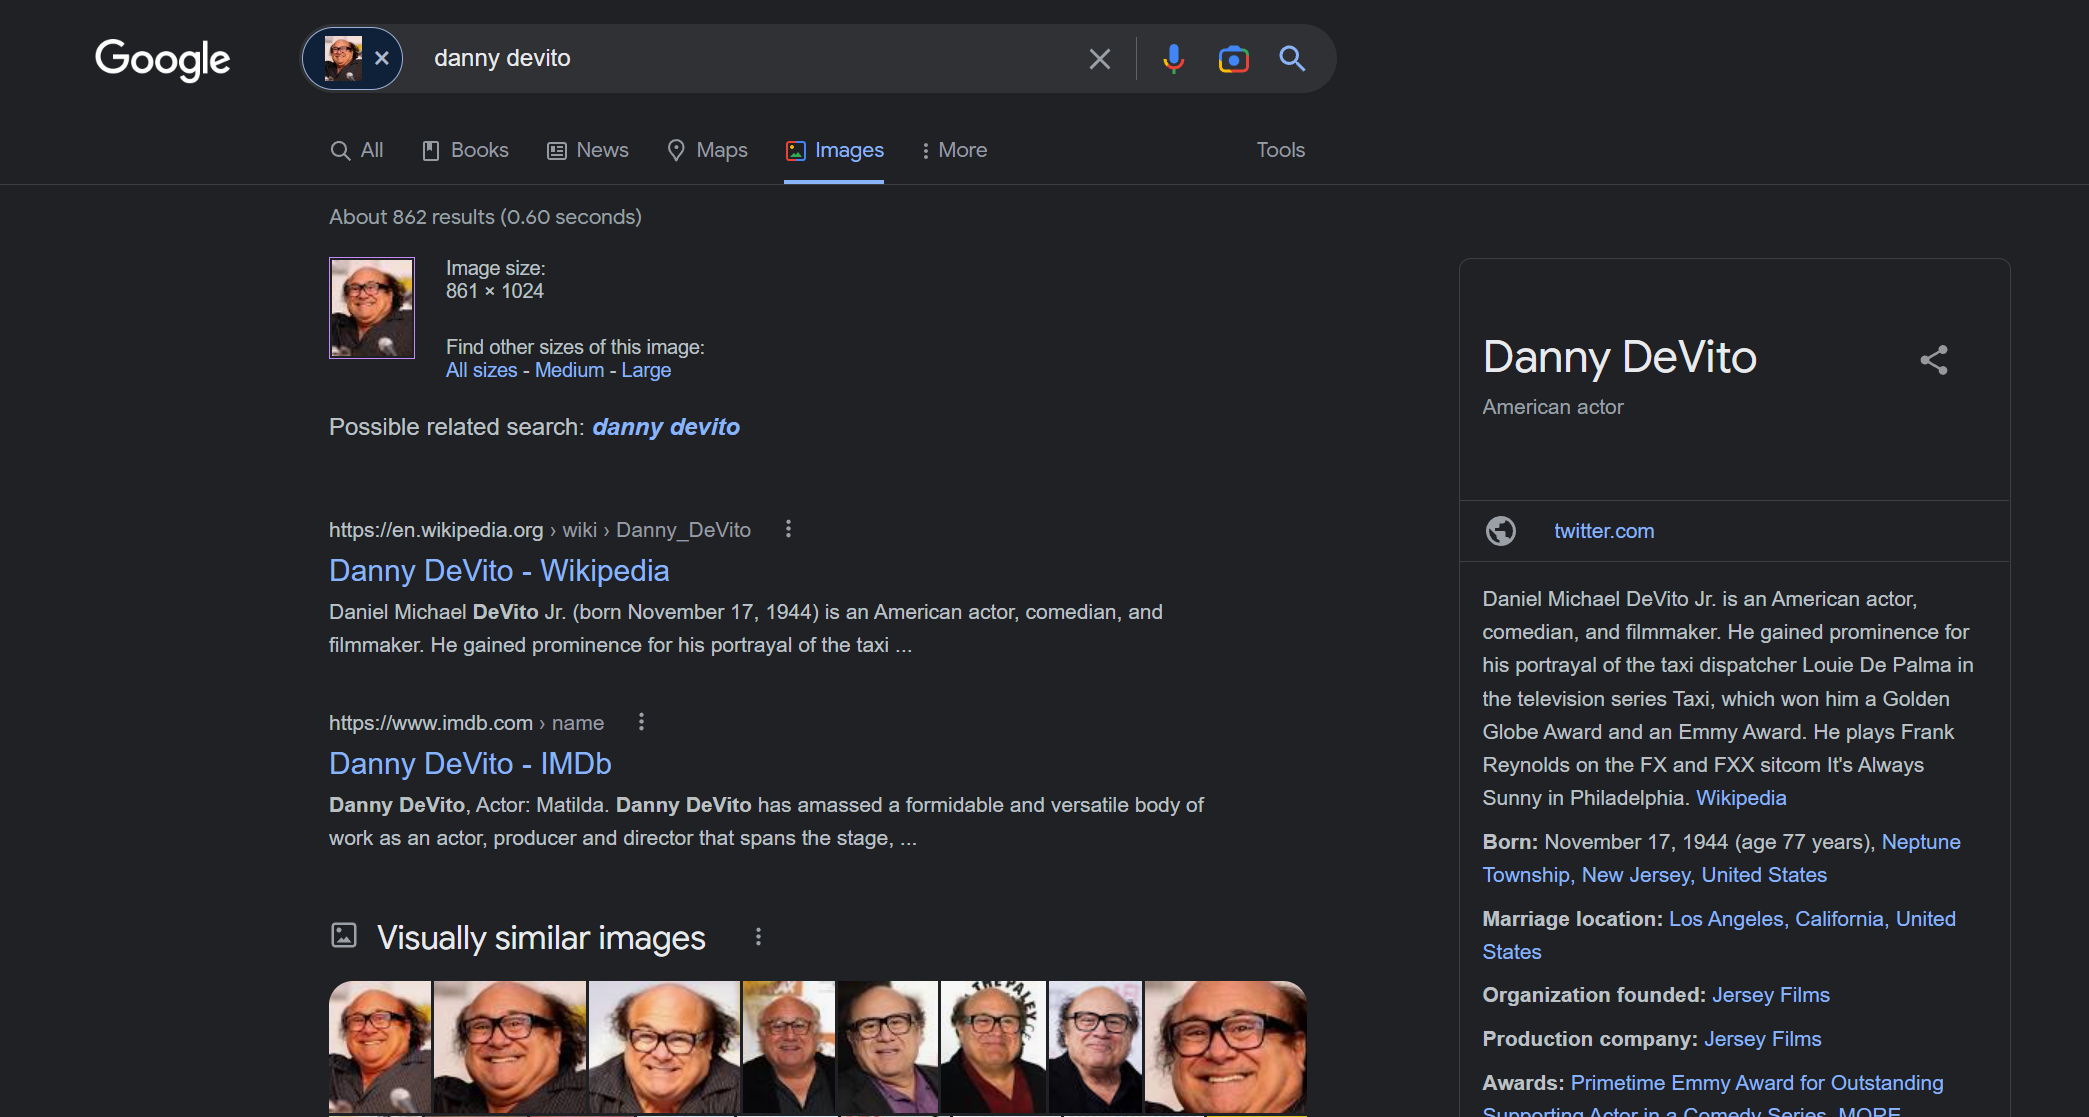Open the Tools options

click(1280, 150)
